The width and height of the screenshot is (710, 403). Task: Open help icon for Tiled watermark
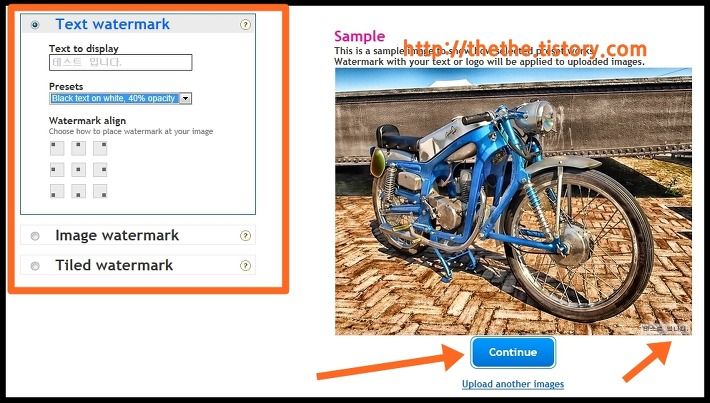click(245, 266)
